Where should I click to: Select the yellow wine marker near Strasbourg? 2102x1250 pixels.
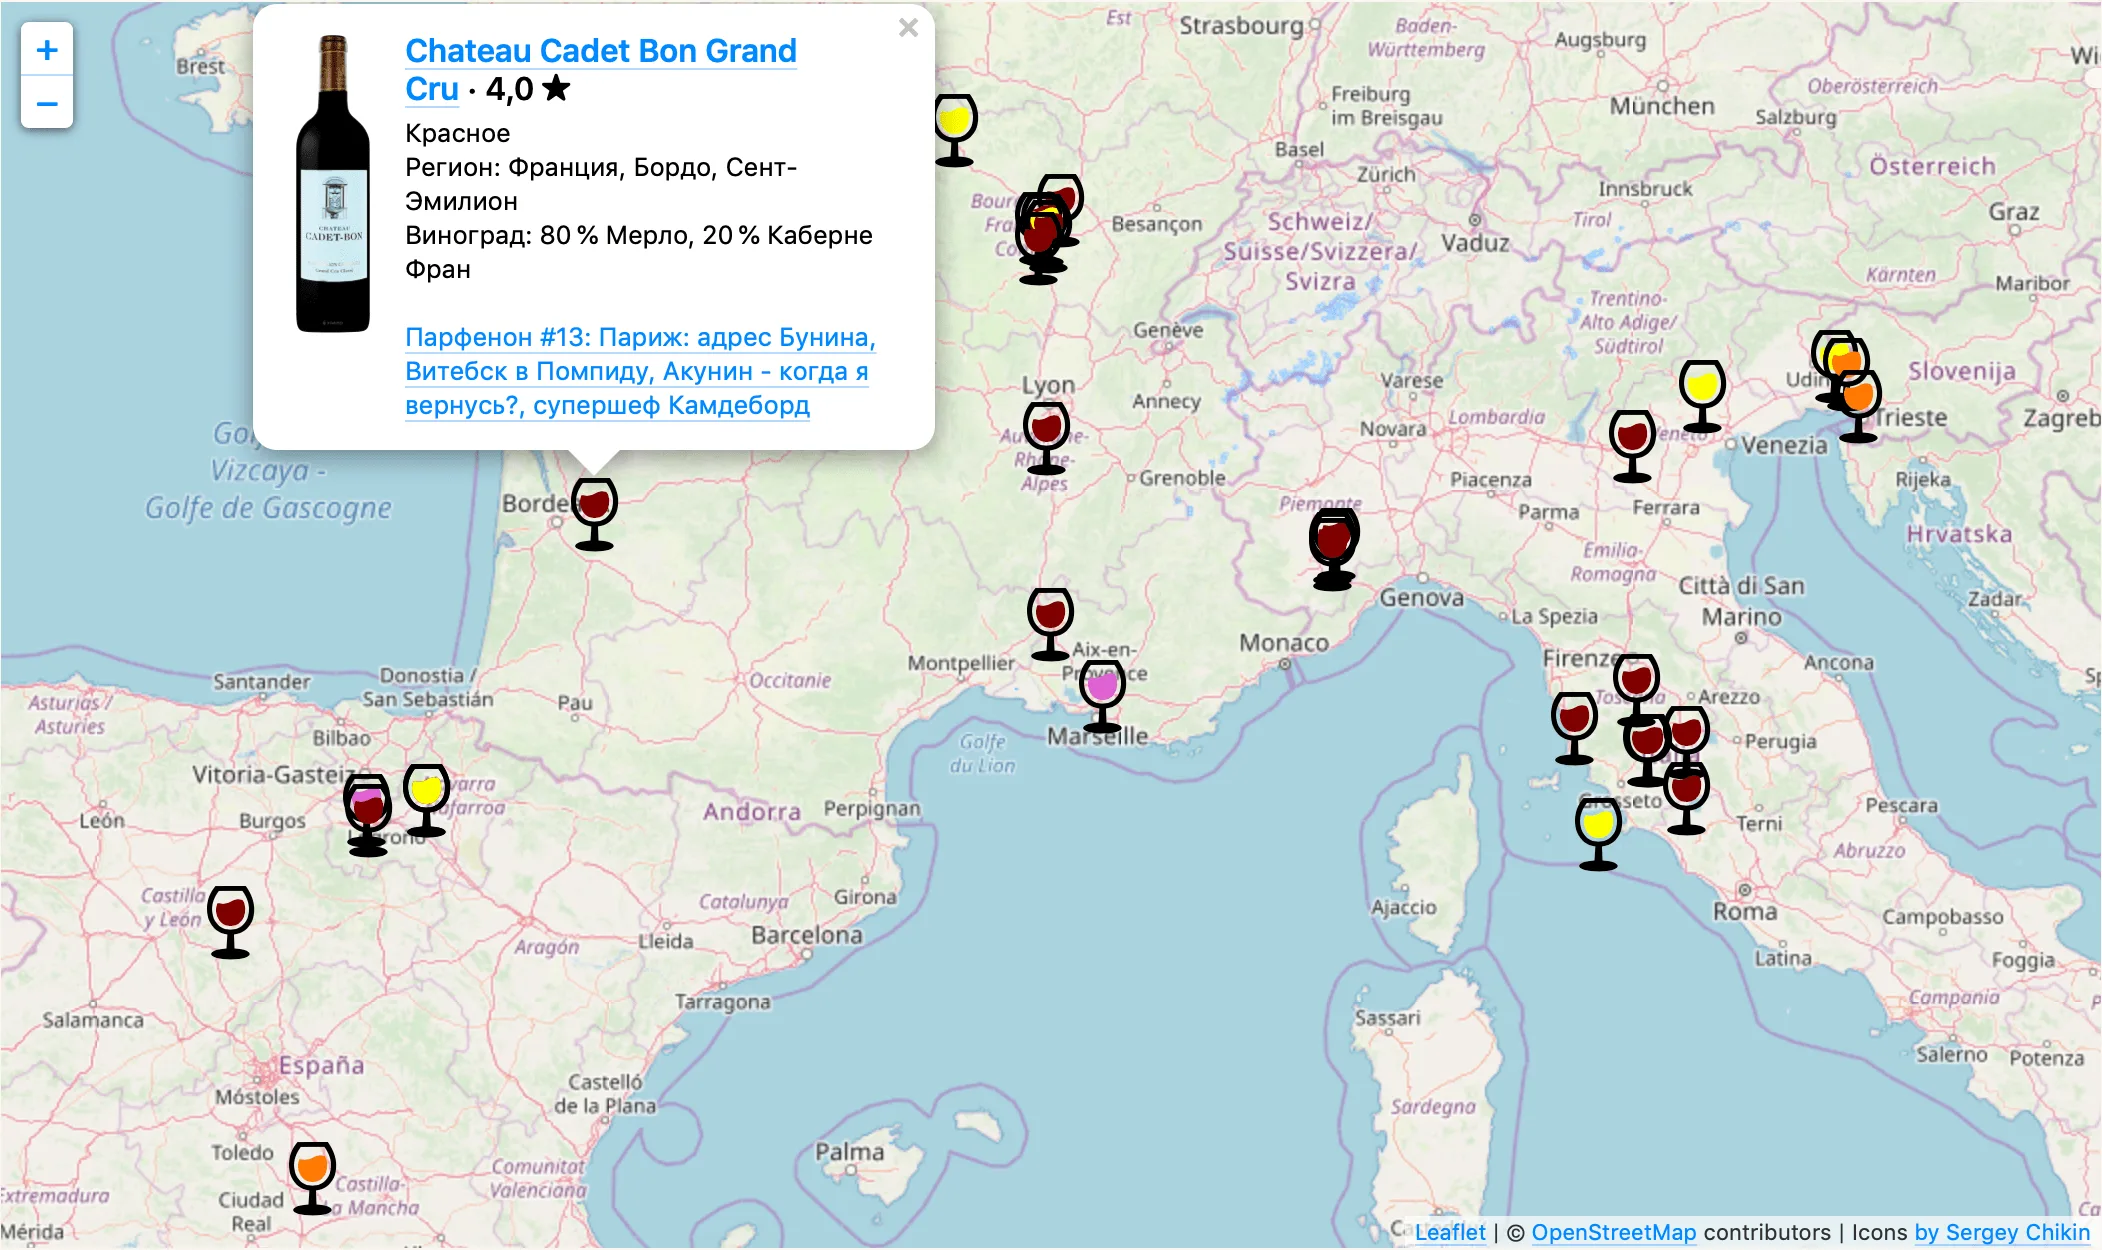coord(955,130)
